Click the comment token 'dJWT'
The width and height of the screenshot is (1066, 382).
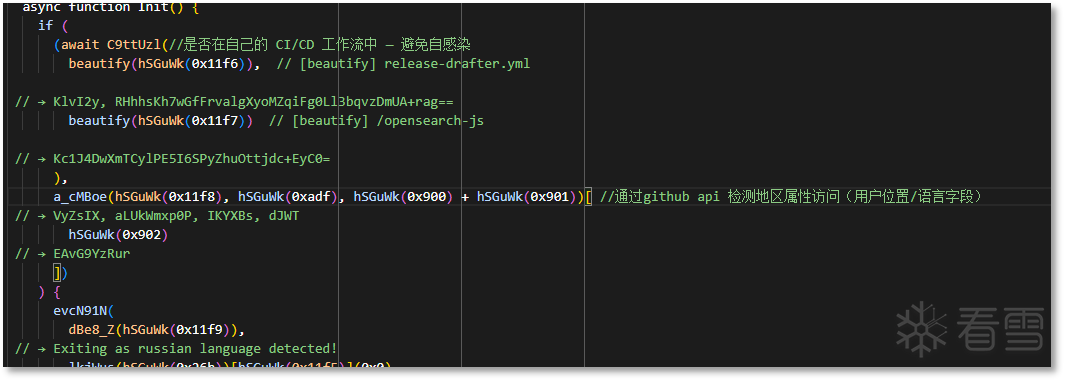[x=284, y=216]
